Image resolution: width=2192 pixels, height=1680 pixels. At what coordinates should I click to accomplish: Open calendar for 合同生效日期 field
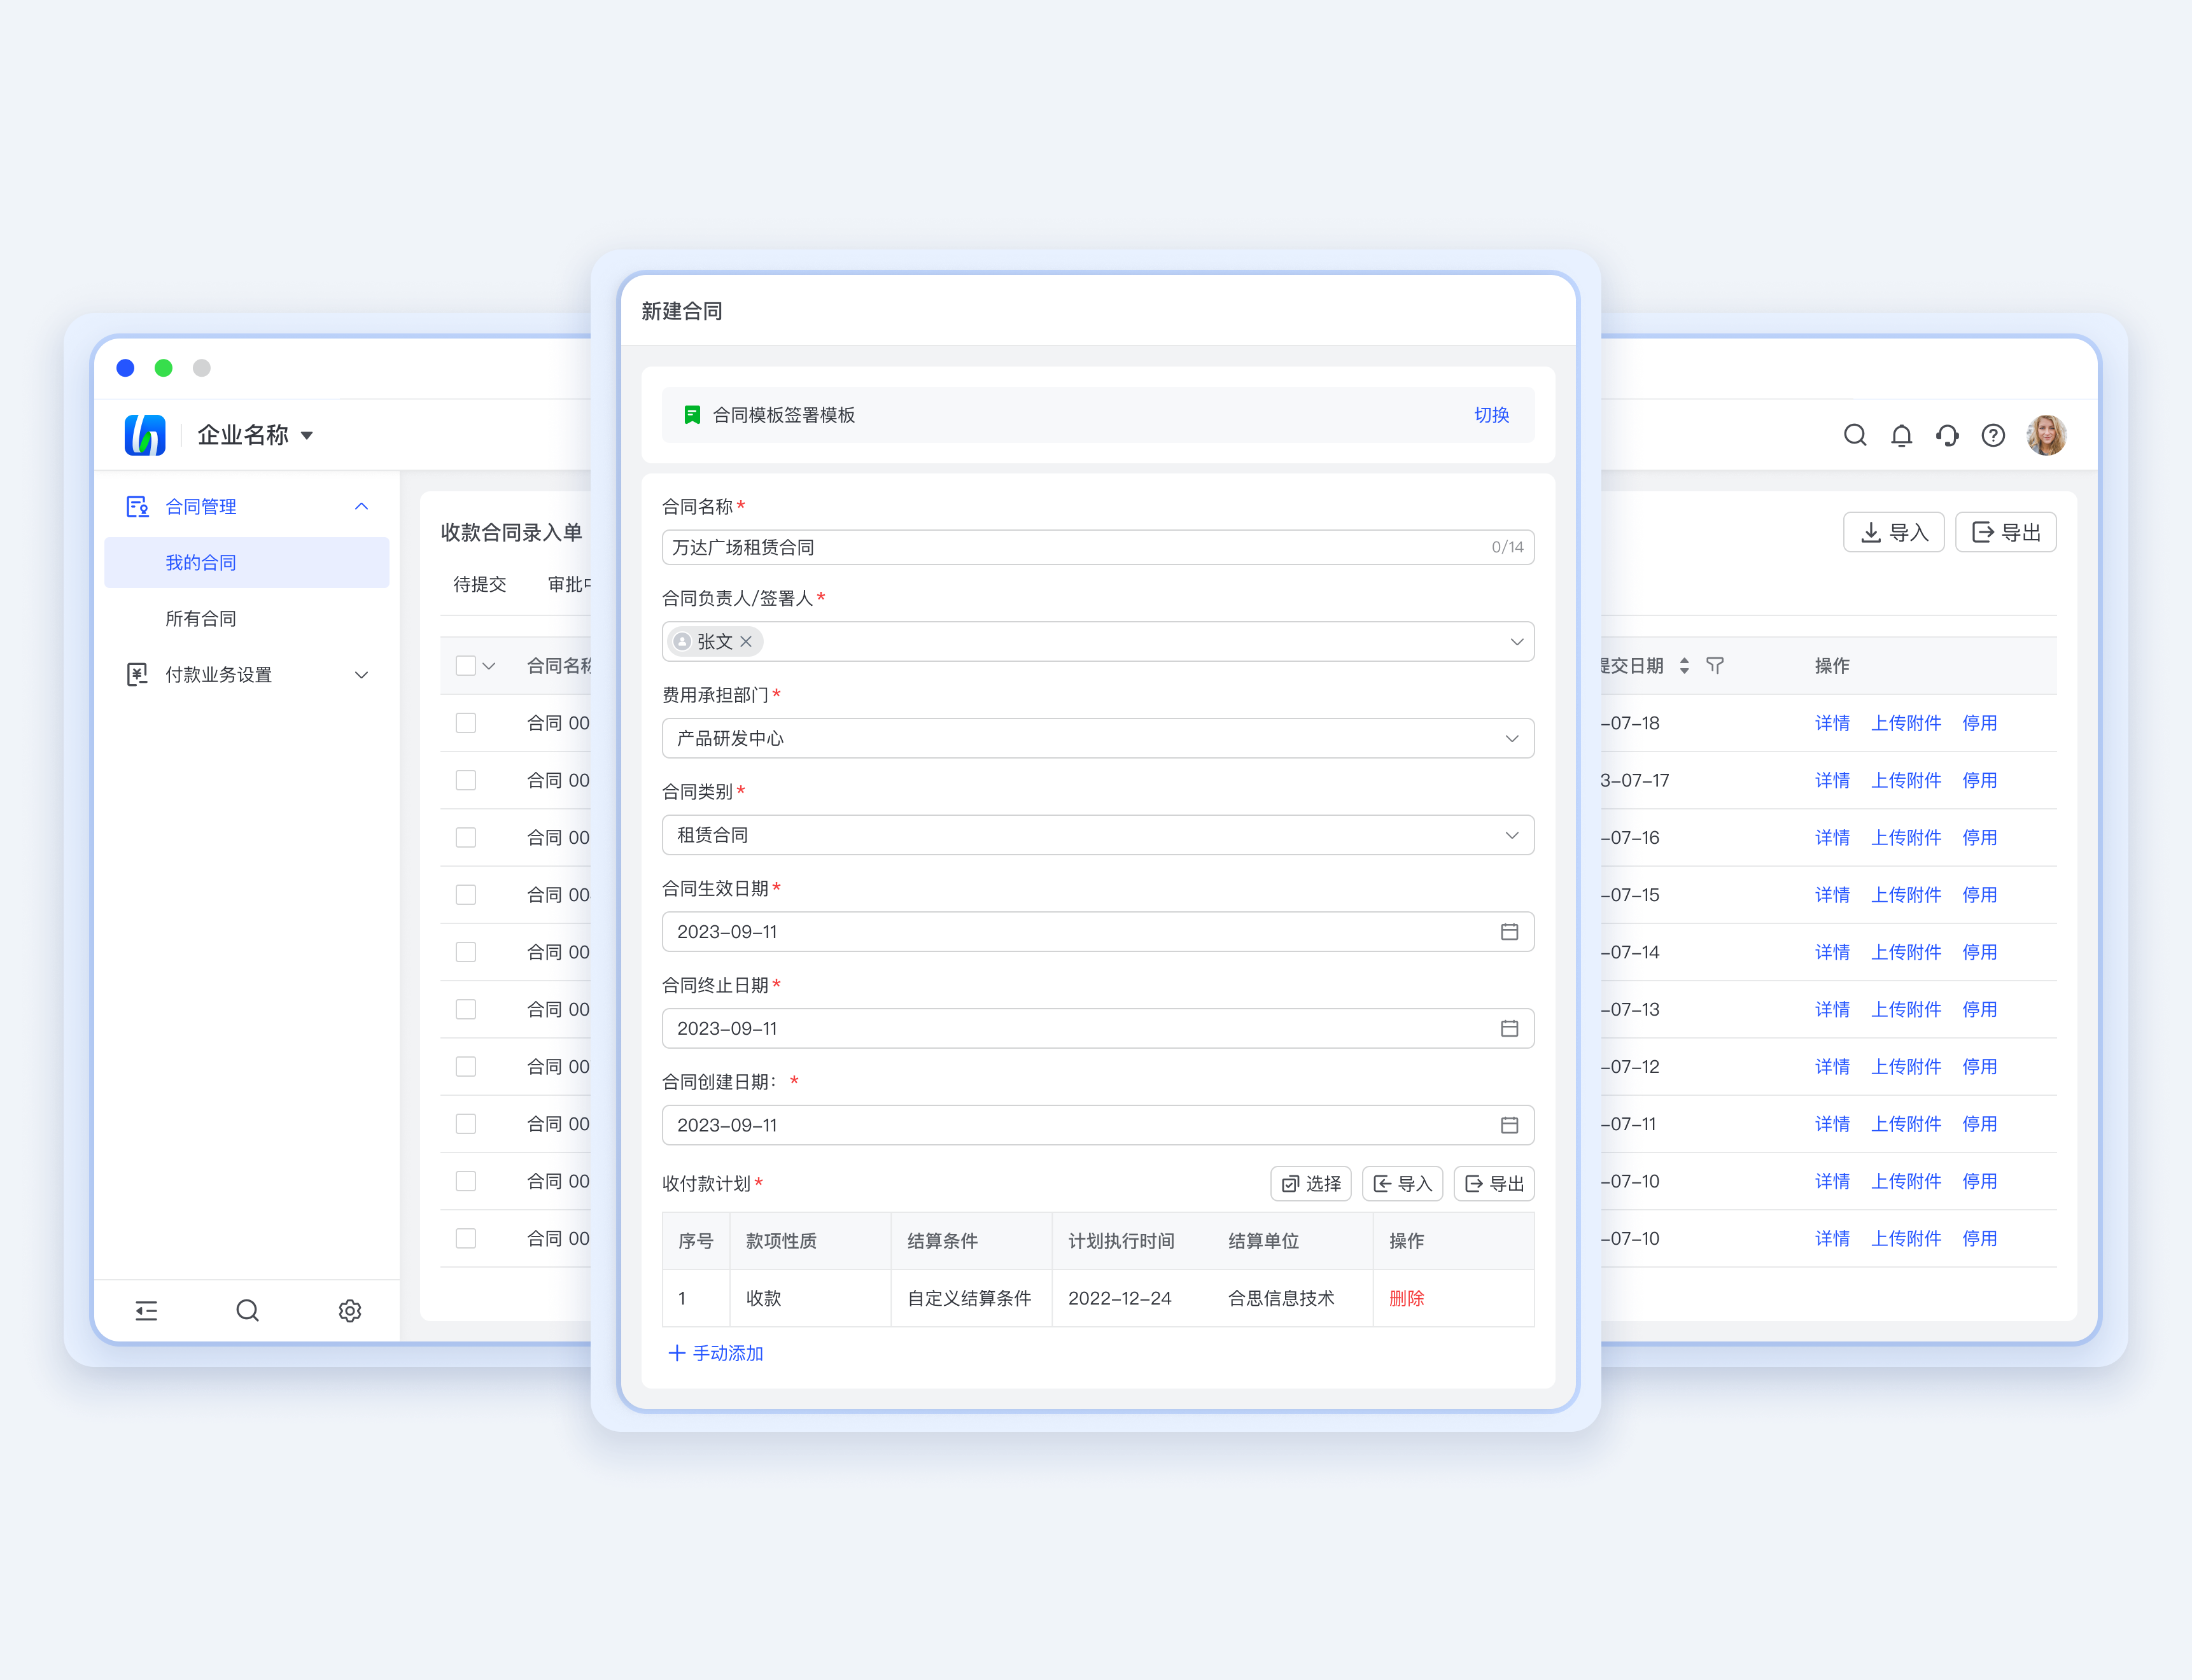tap(1509, 931)
